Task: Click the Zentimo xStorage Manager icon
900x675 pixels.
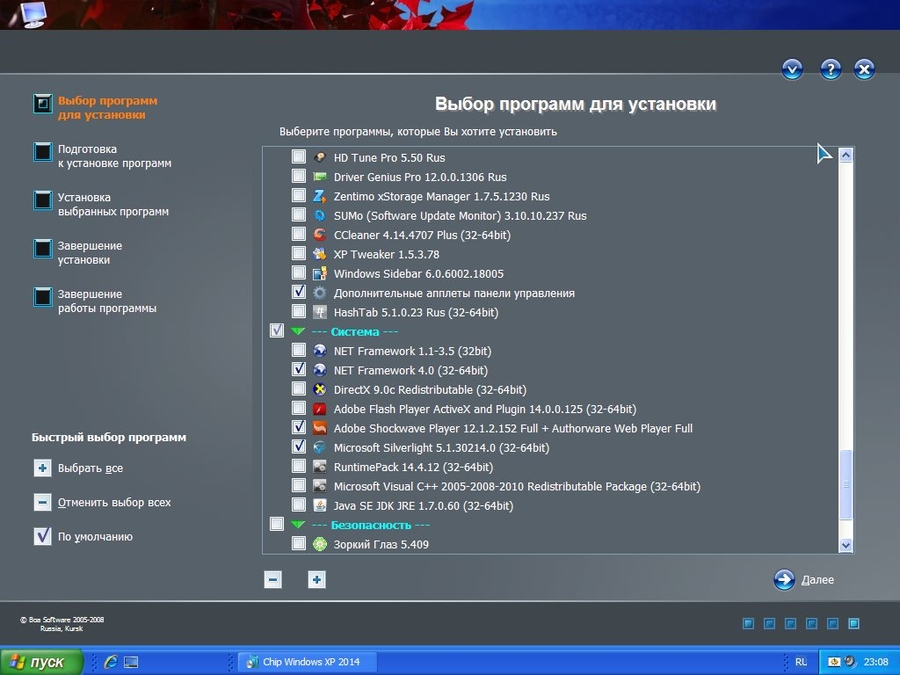Action: pyautogui.click(x=320, y=196)
